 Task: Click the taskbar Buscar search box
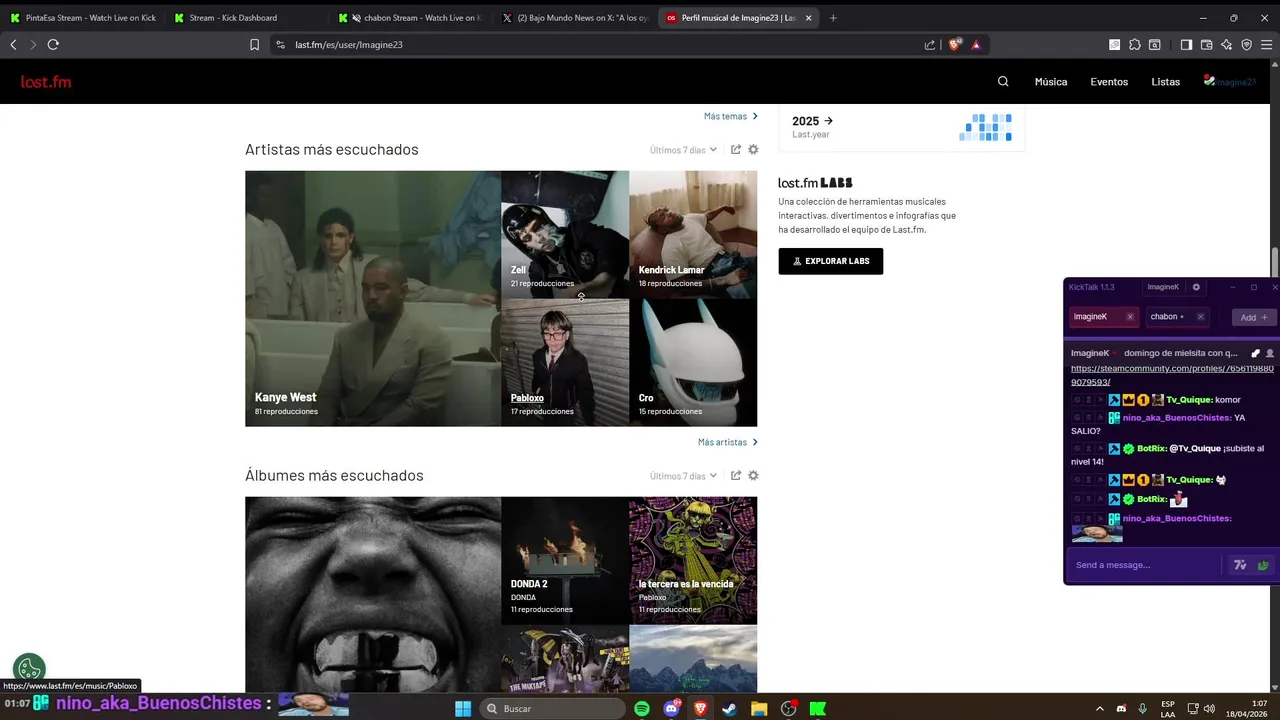(x=552, y=709)
